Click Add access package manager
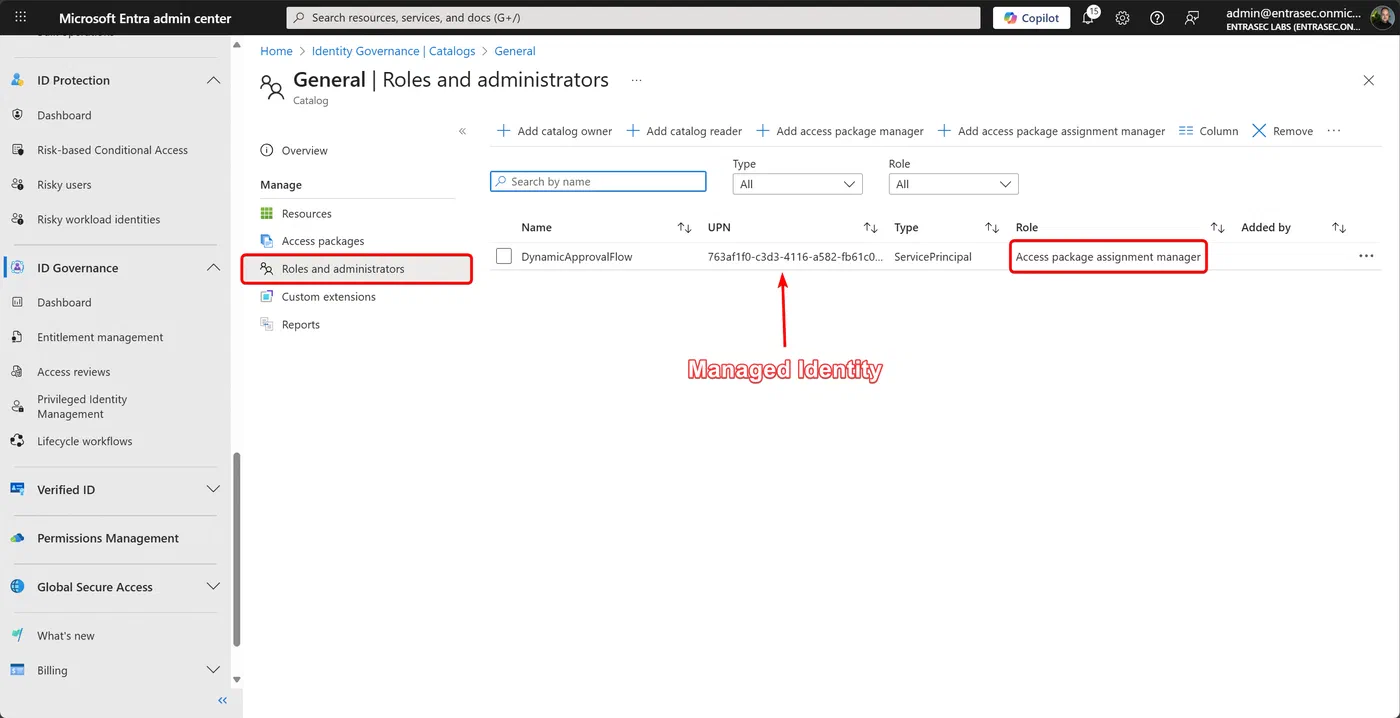Image resolution: width=1400 pixels, height=718 pixels. pyautogui.click(x=840, y=131)
